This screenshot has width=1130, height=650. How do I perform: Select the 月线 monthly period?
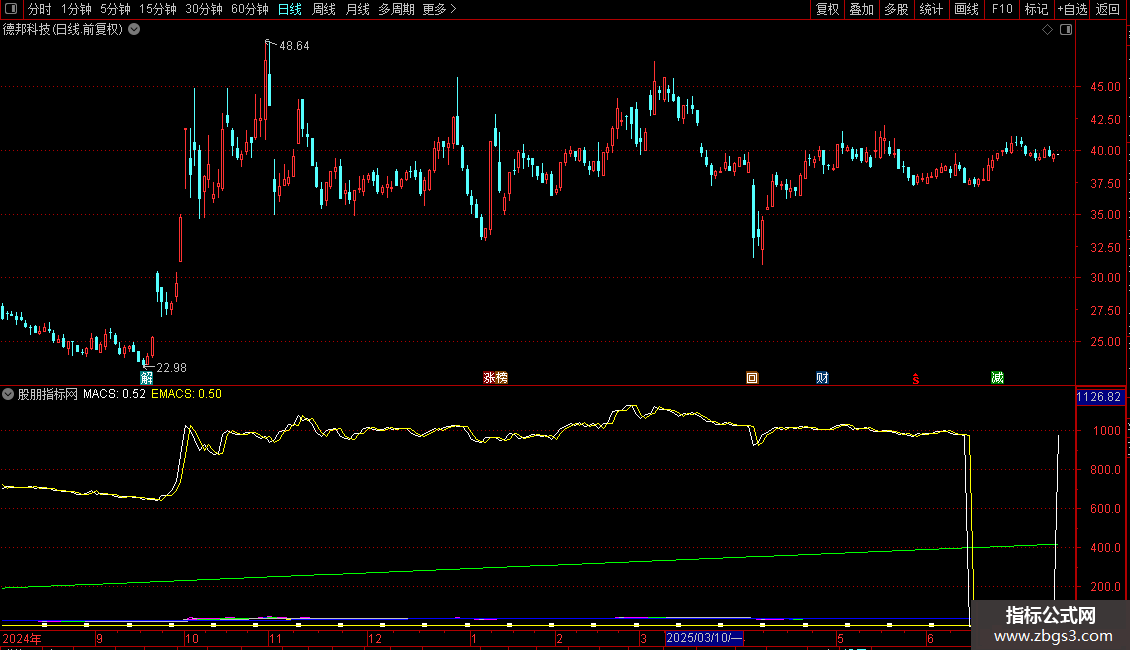357,9
